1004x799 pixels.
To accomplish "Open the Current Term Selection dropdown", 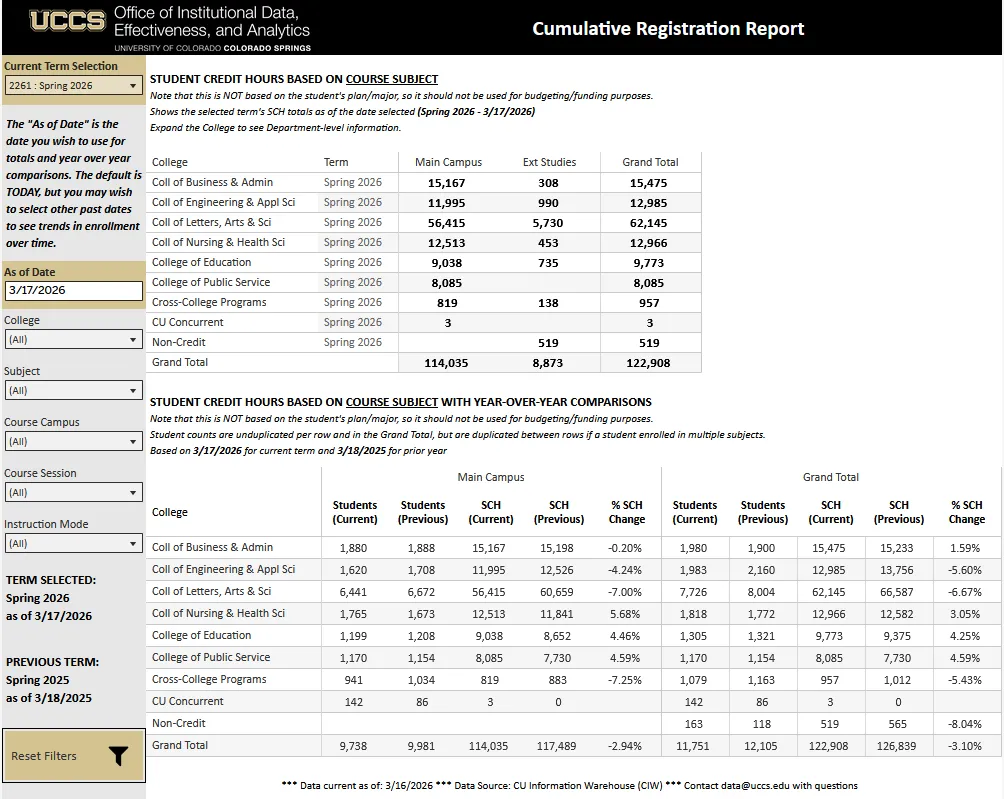I will coord(131,86).
